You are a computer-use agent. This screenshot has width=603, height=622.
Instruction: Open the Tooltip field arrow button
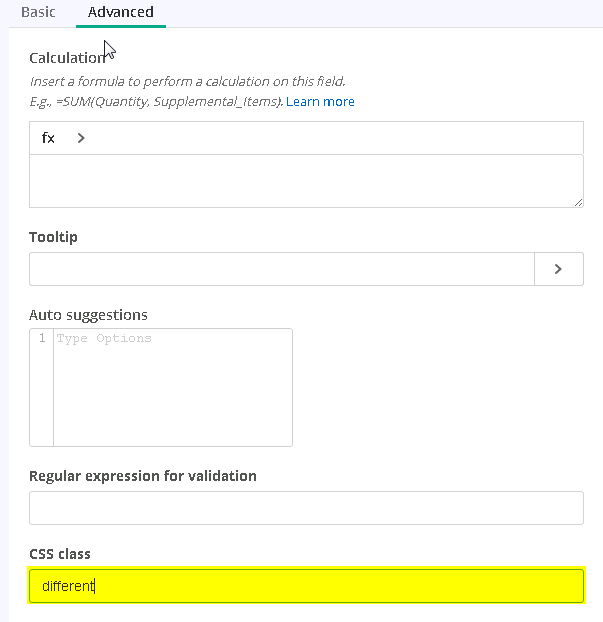point(559,269)
